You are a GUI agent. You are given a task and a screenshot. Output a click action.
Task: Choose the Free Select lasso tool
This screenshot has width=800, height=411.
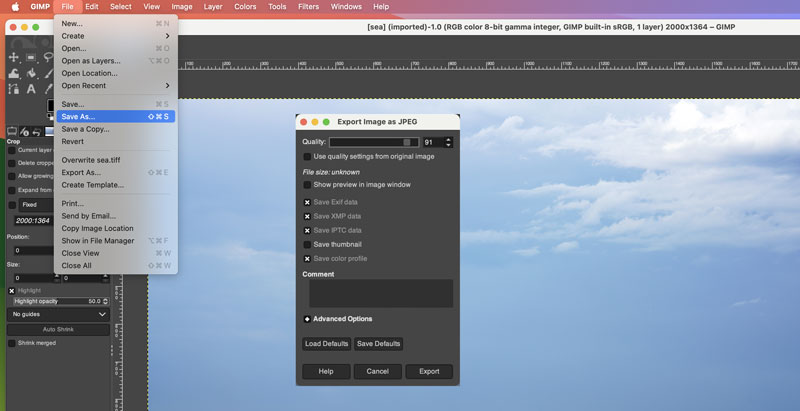click(x=48, y=57)
